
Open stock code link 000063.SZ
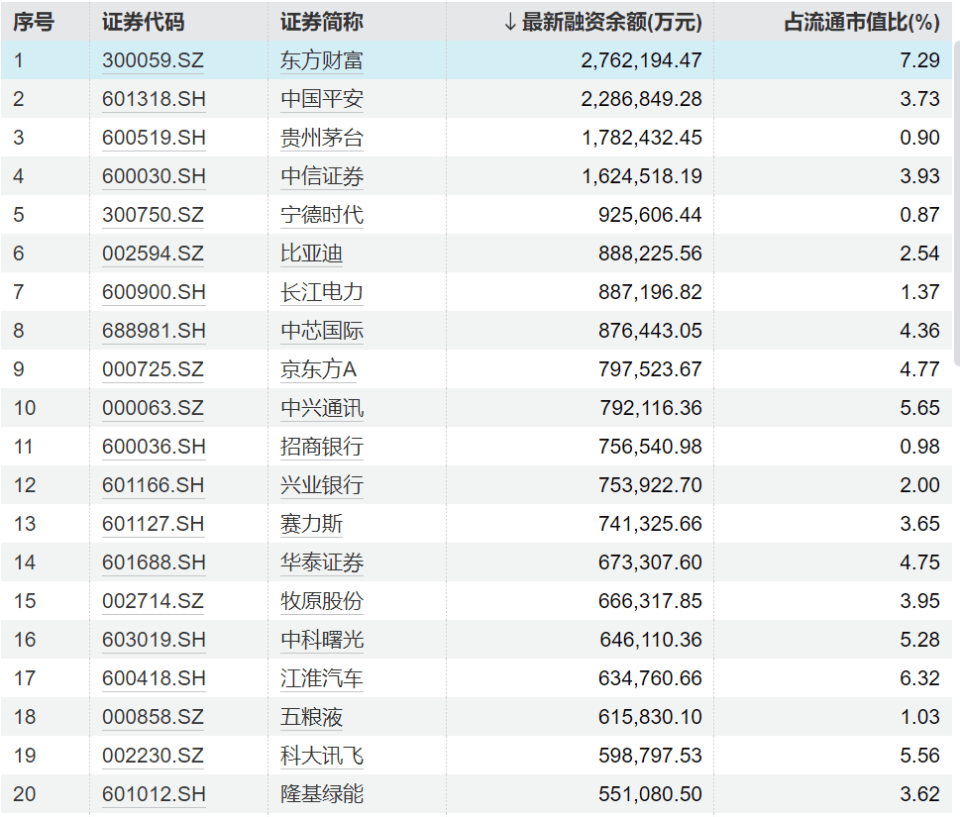tap(153, 407)
